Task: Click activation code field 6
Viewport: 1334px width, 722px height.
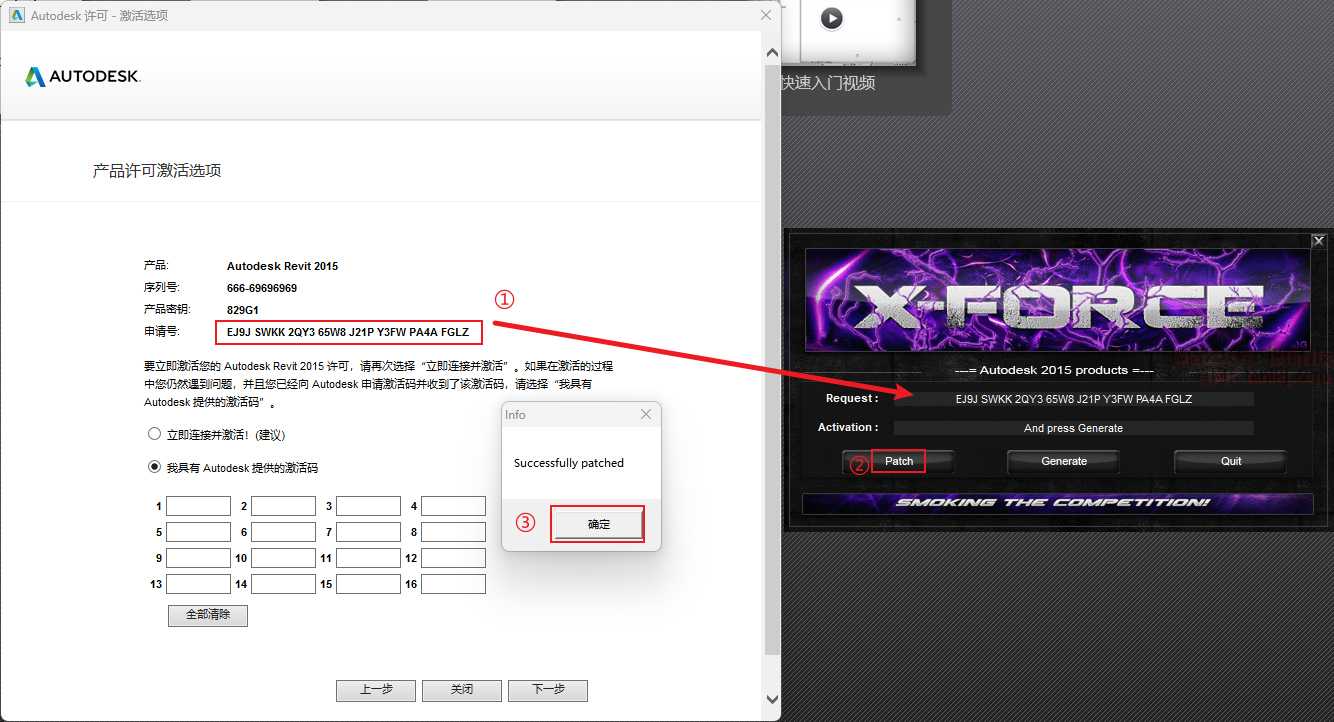Action: [283, 532]
